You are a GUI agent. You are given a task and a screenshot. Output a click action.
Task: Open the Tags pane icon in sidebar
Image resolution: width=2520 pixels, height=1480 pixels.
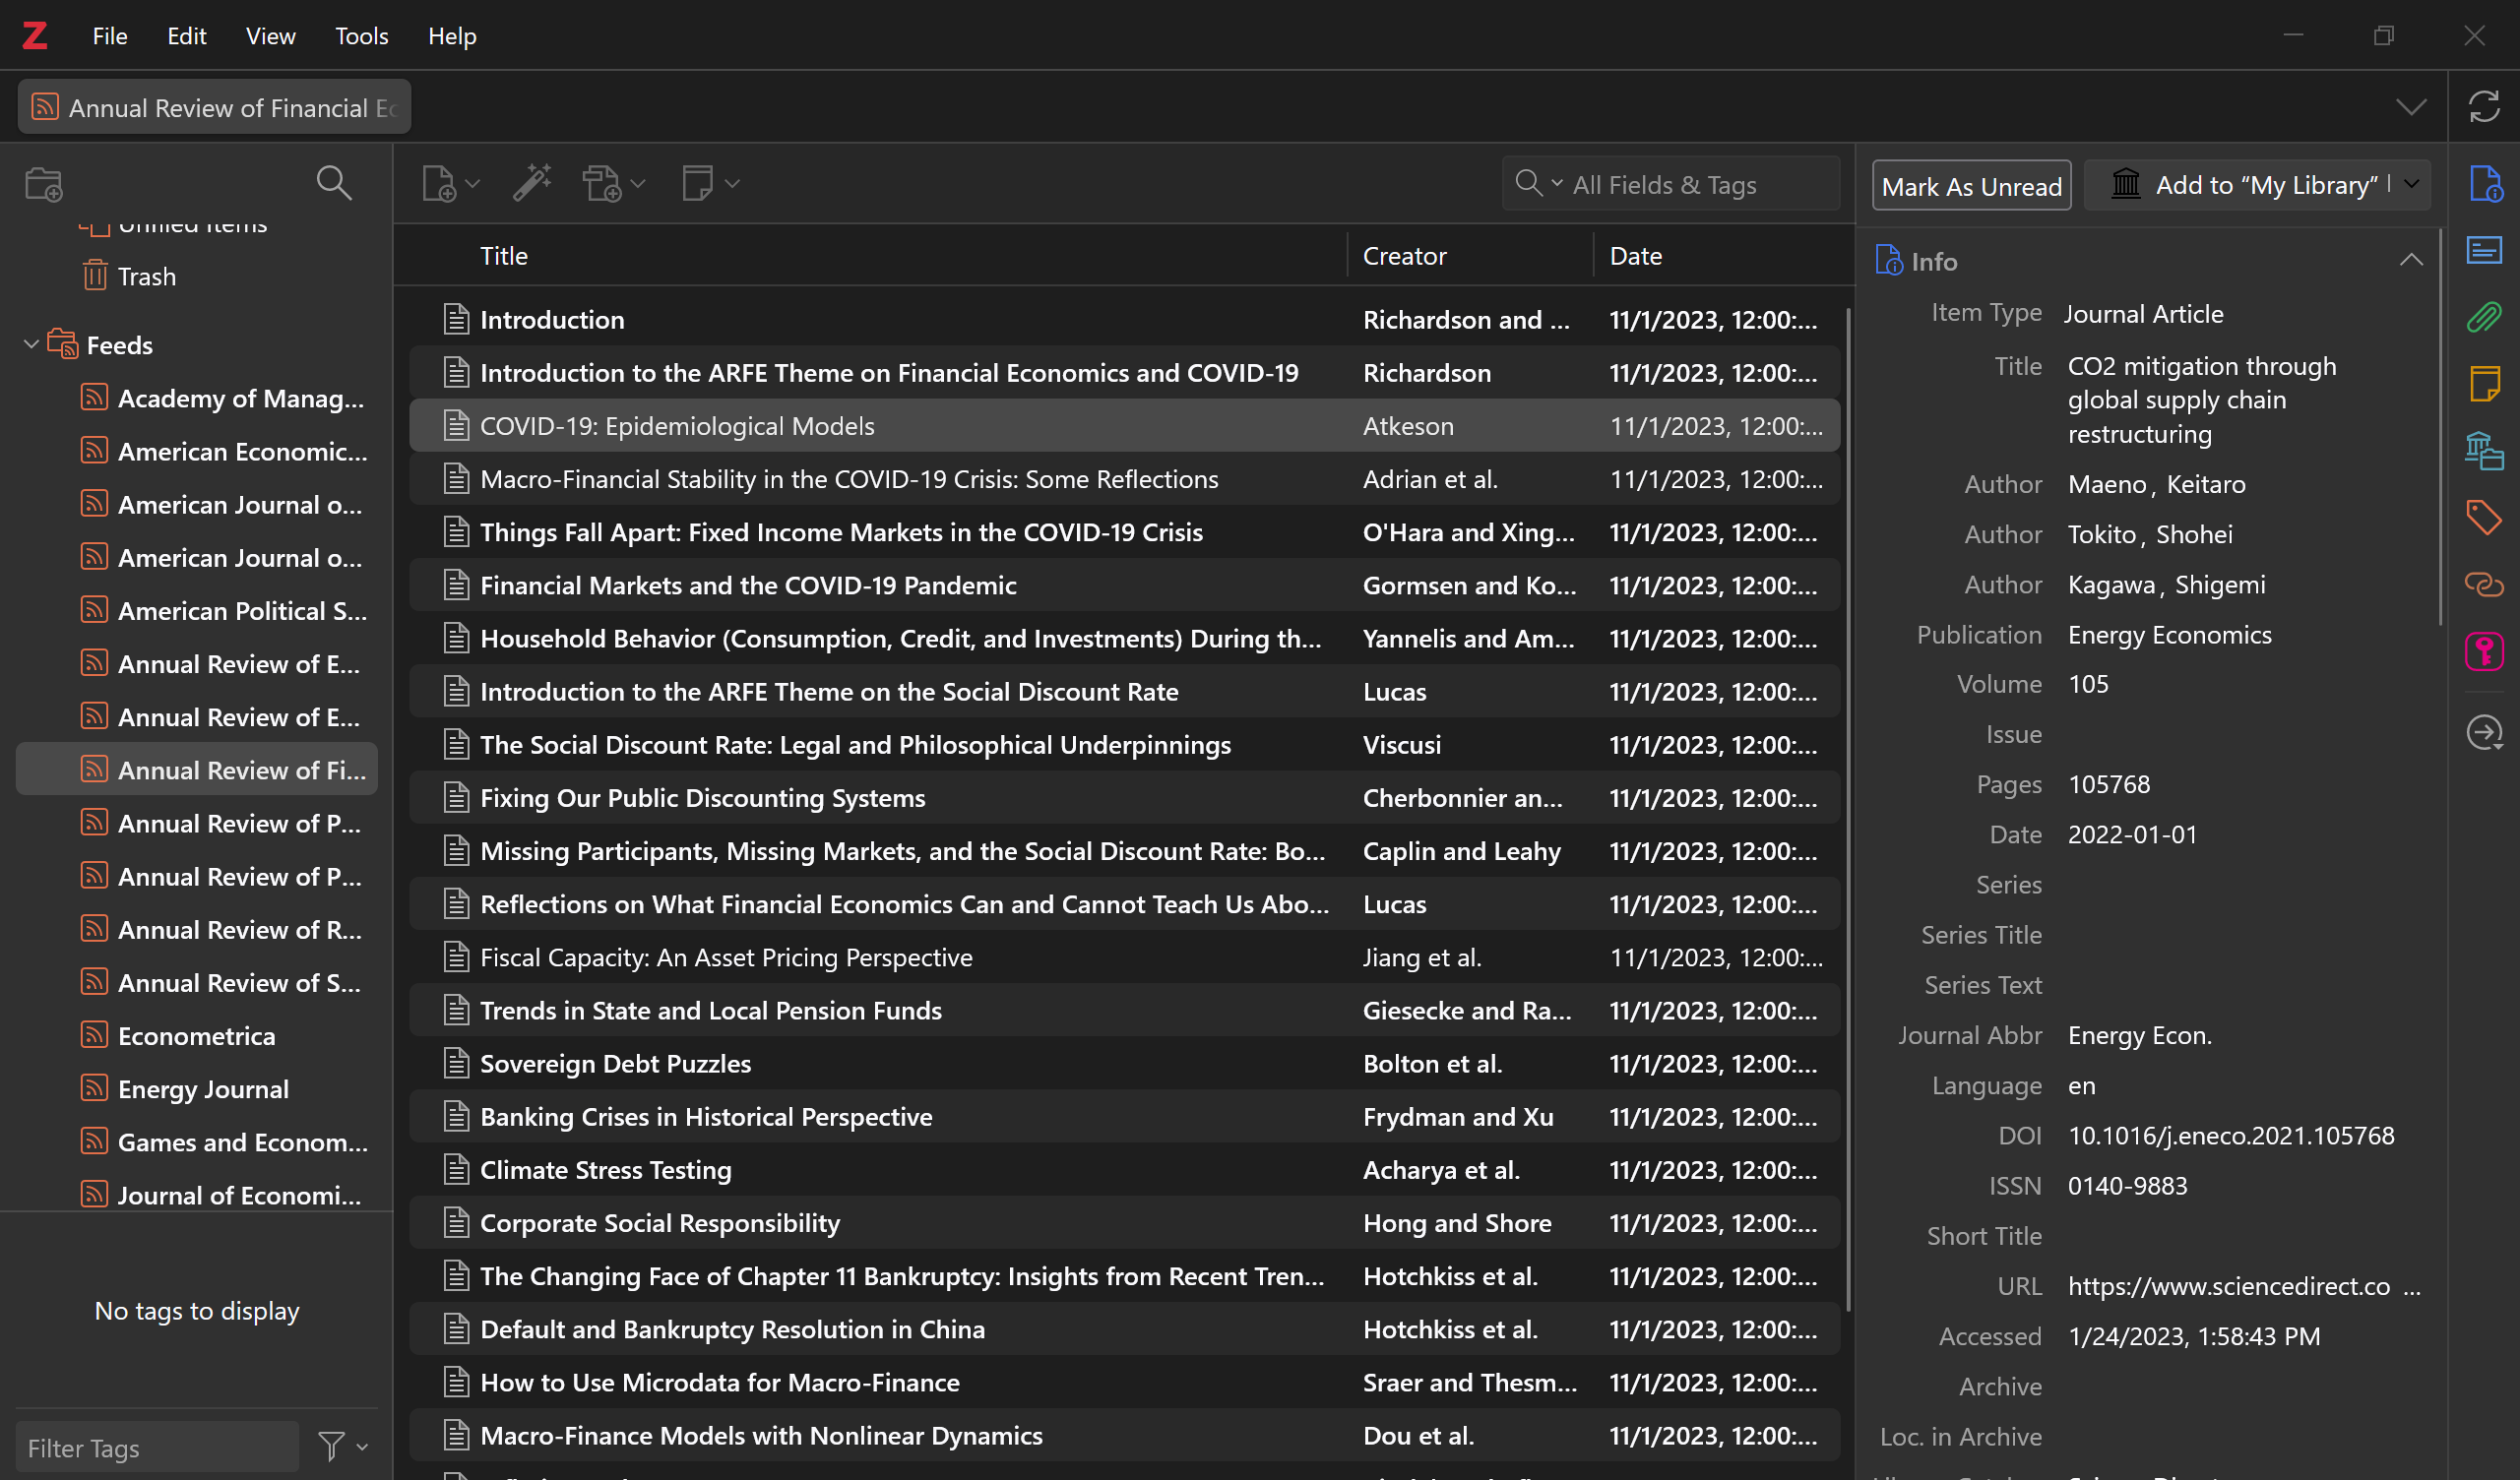(x=2483, y=517)
